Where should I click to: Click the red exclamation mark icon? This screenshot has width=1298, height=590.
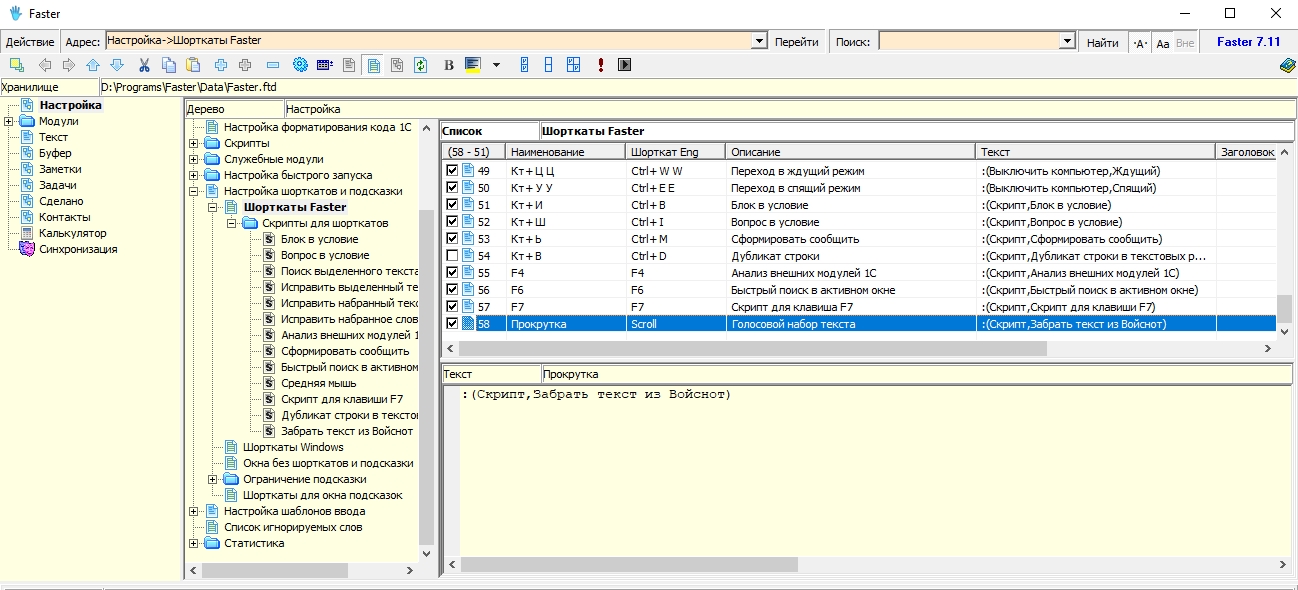600,65
